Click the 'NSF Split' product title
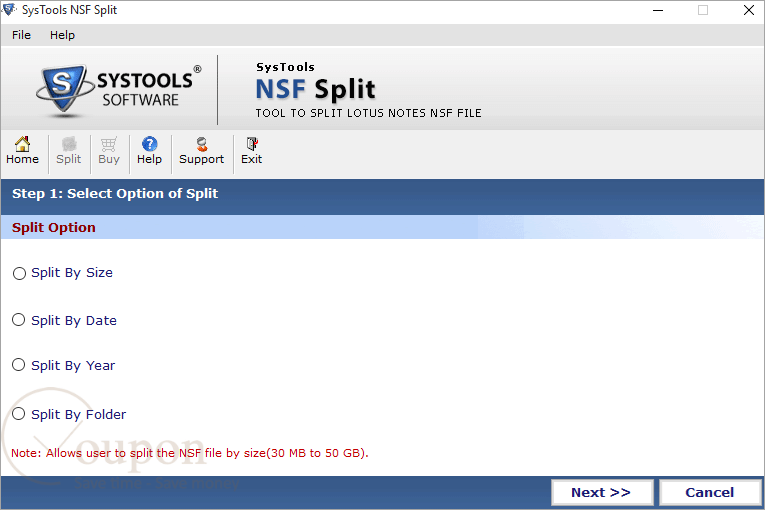Viewport: 765px width, 510px height. (316, 89)
